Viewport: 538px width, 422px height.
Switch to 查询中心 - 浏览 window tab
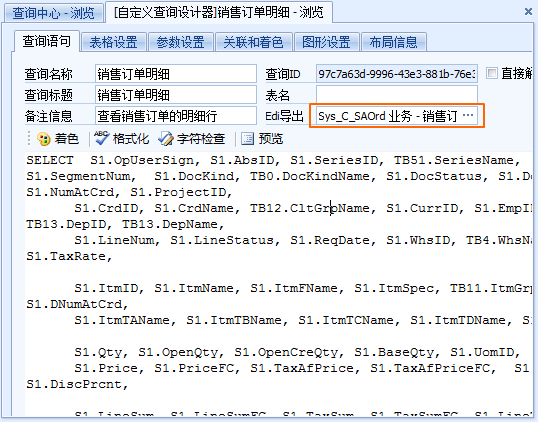[x=53, y=13]
